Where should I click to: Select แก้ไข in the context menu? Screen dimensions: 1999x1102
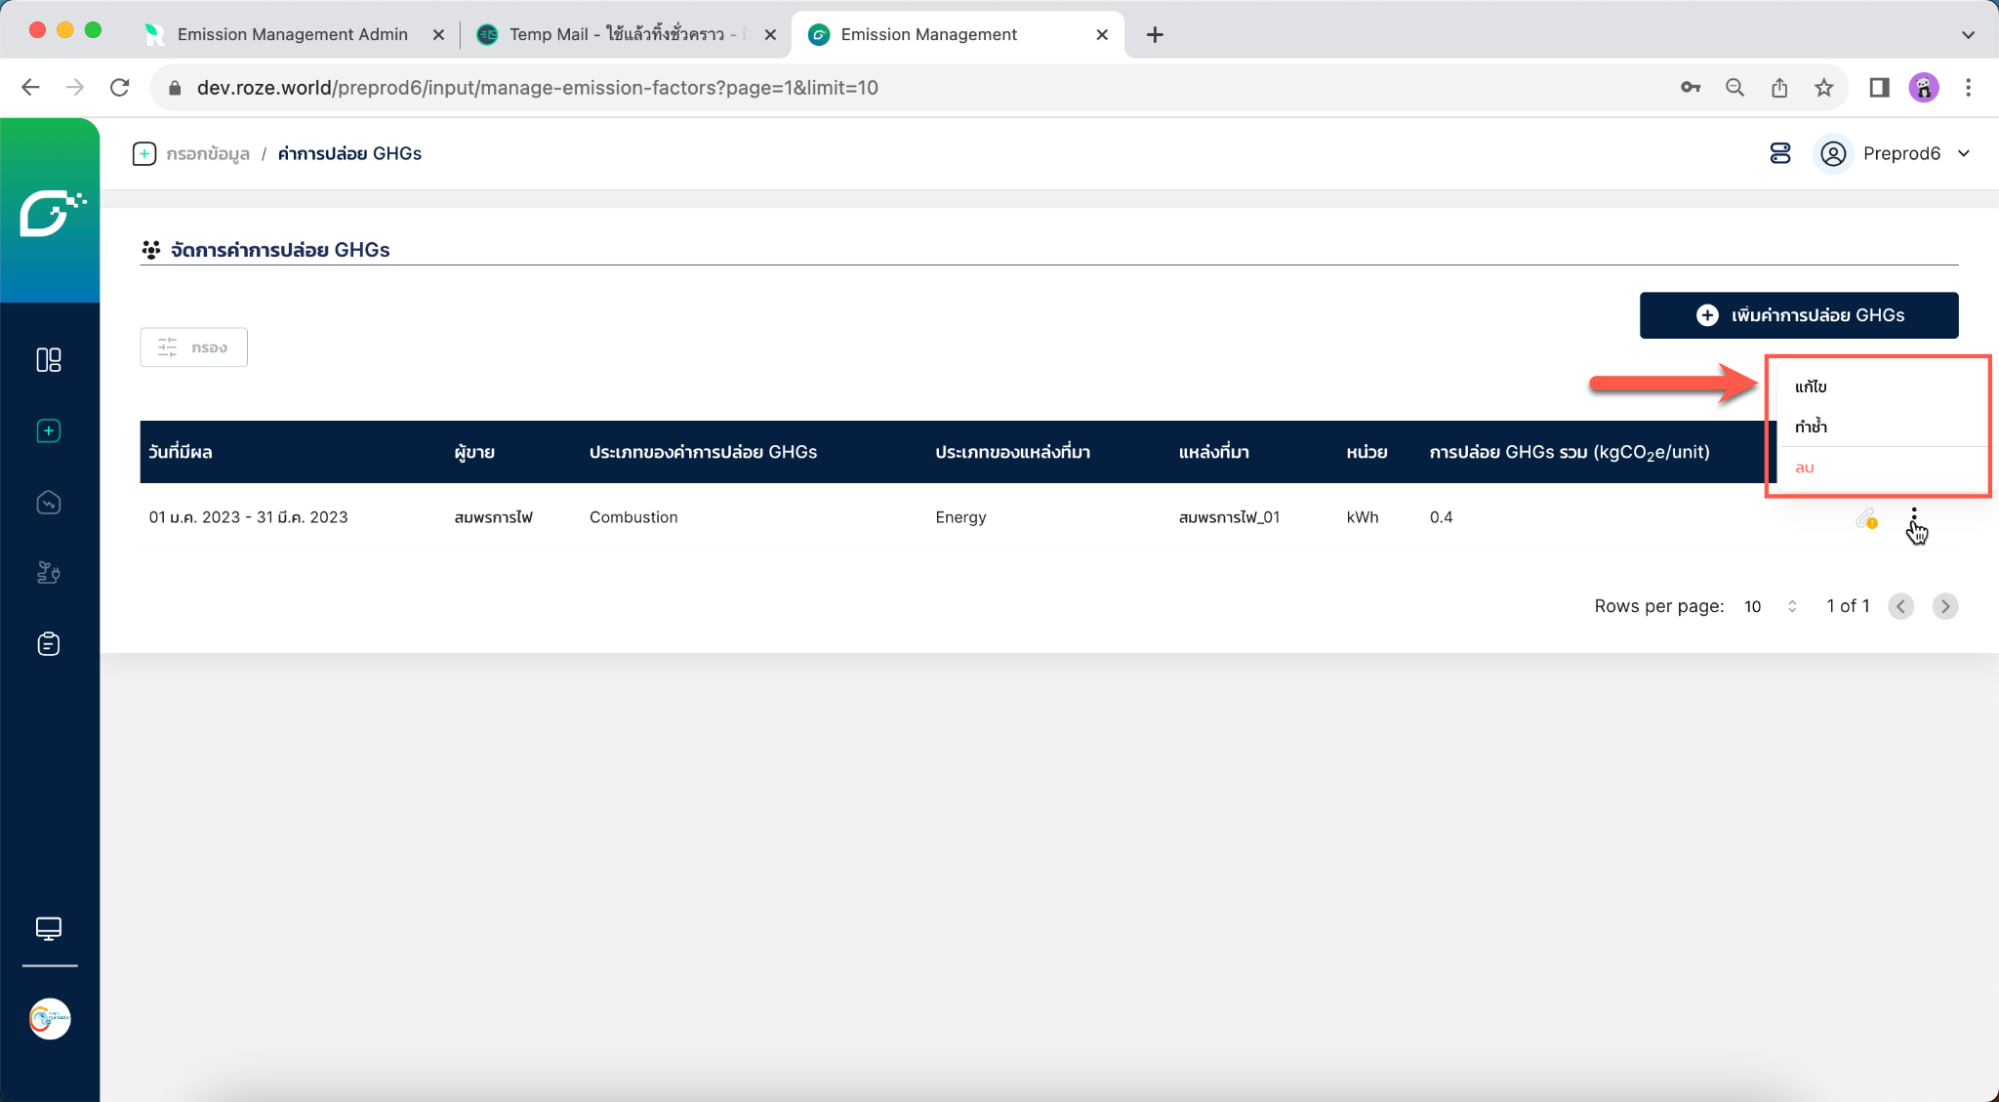[1810, 387]
